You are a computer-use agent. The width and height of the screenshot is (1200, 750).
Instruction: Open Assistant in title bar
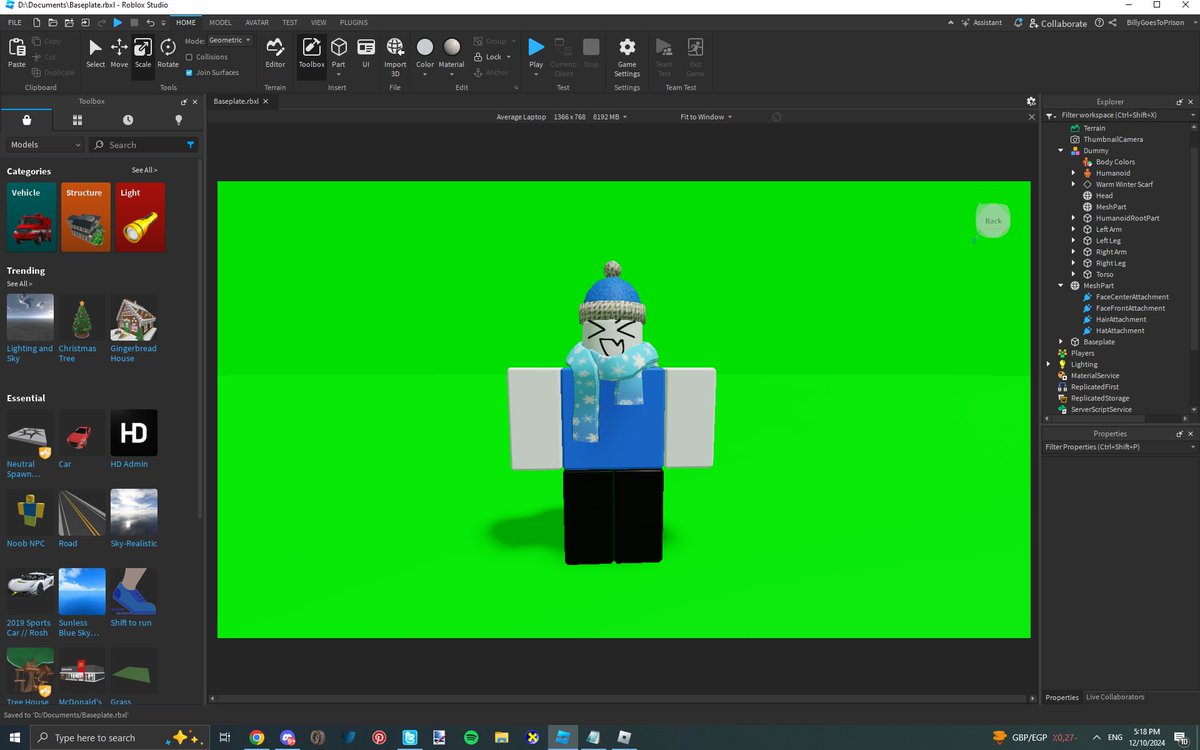(x=981, y=22)
